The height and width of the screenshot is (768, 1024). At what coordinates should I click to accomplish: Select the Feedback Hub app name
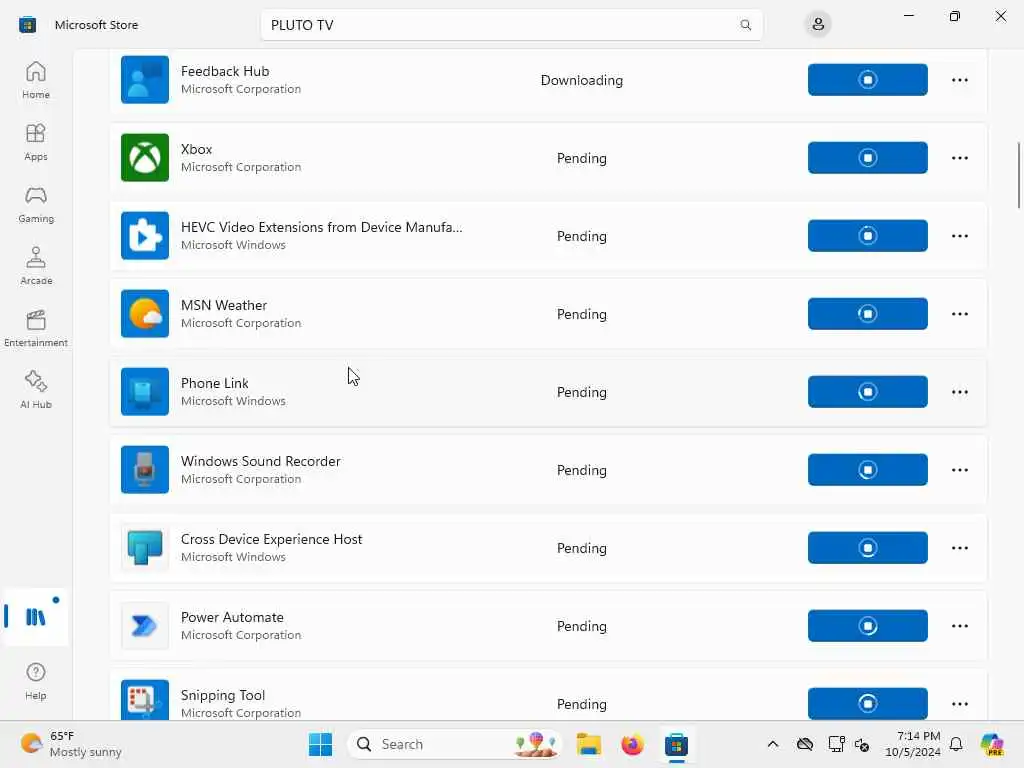(x=225, y=71)
